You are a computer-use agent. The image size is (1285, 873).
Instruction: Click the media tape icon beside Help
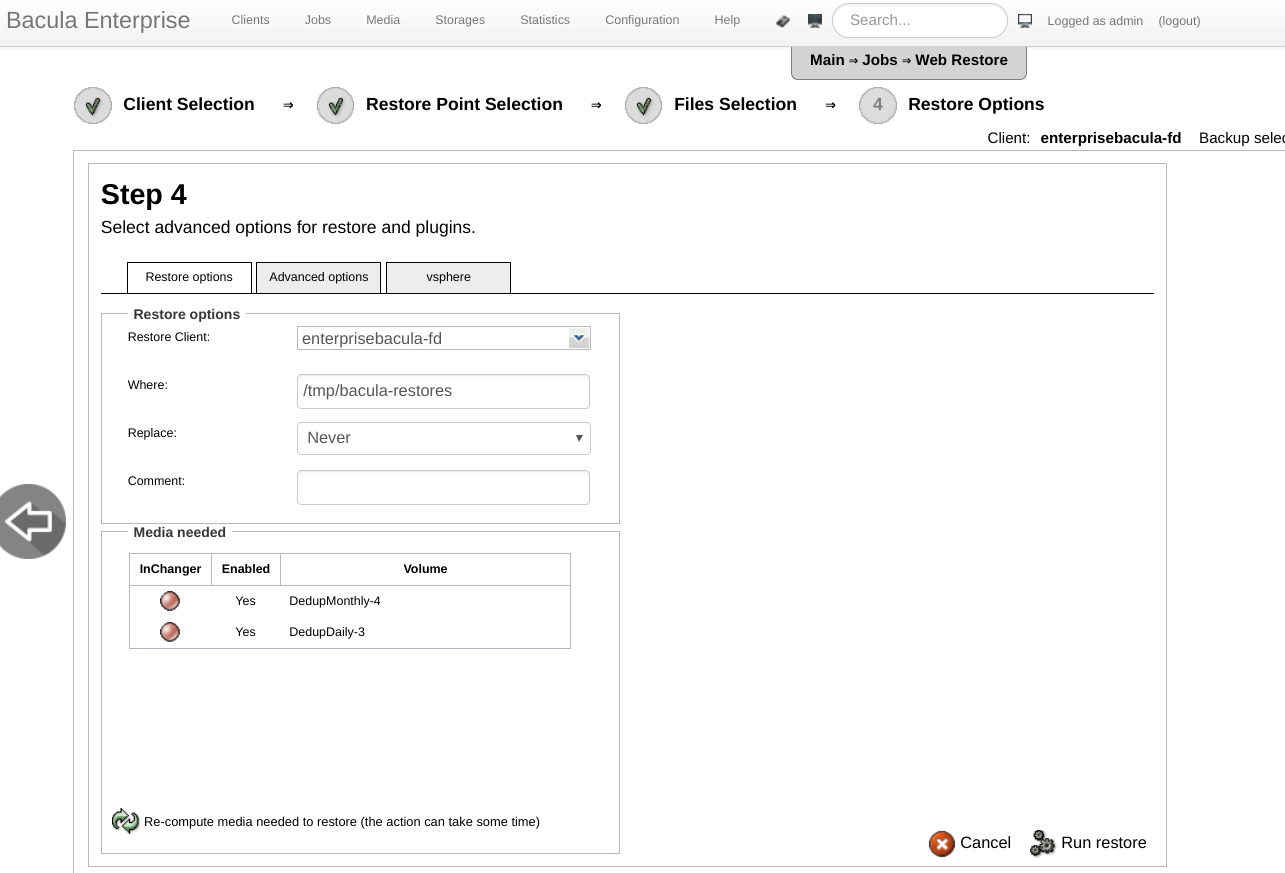pos(783,21)
